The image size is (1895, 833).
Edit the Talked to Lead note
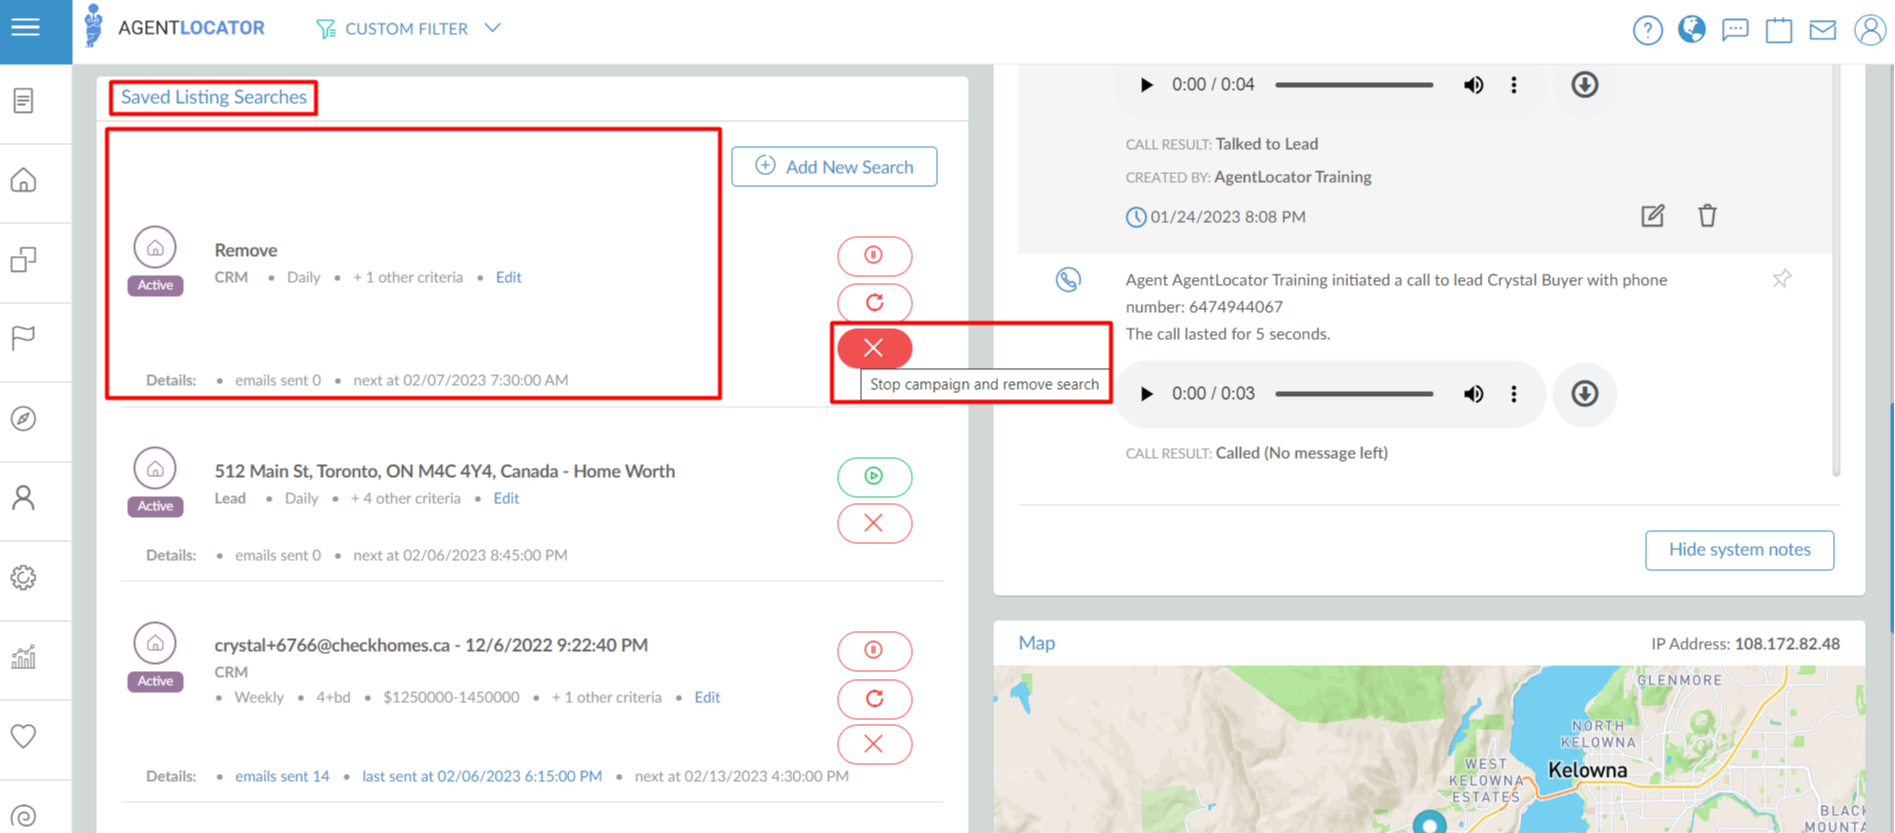[1652, 216]
